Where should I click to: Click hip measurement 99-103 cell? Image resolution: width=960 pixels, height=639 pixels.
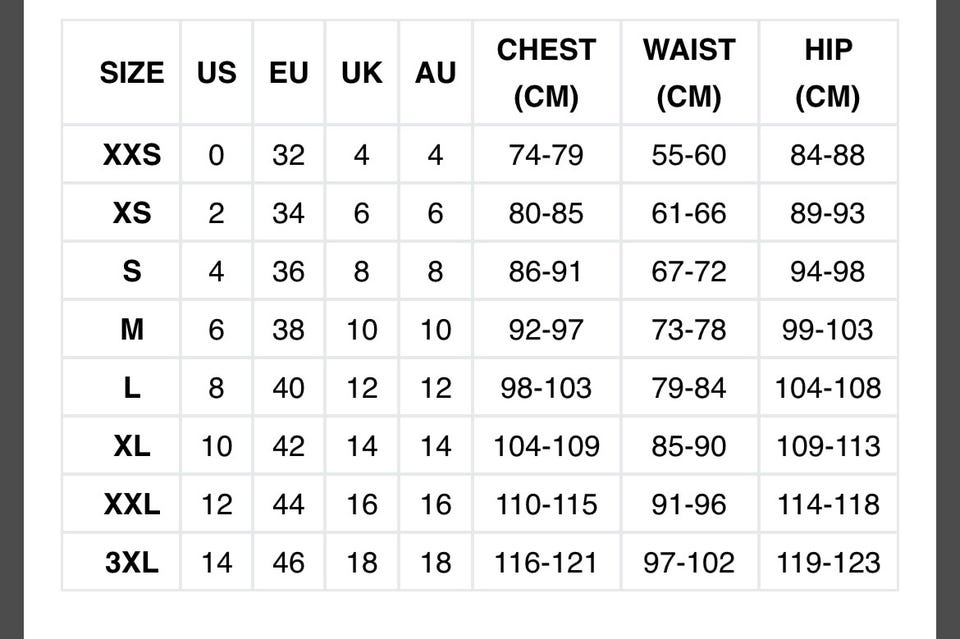click(828, 329)
